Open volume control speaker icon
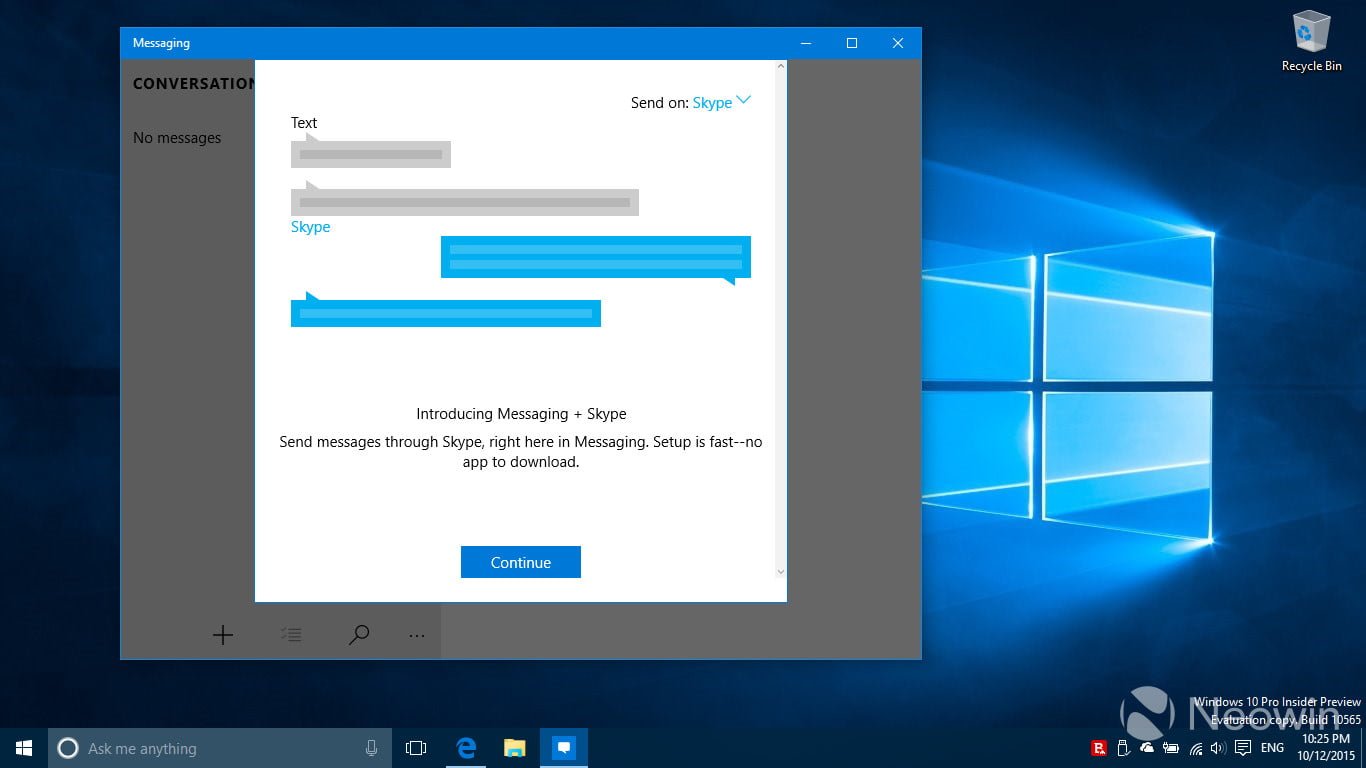The width and height of the screenshot is (1366, 768). click(1218, 748)
